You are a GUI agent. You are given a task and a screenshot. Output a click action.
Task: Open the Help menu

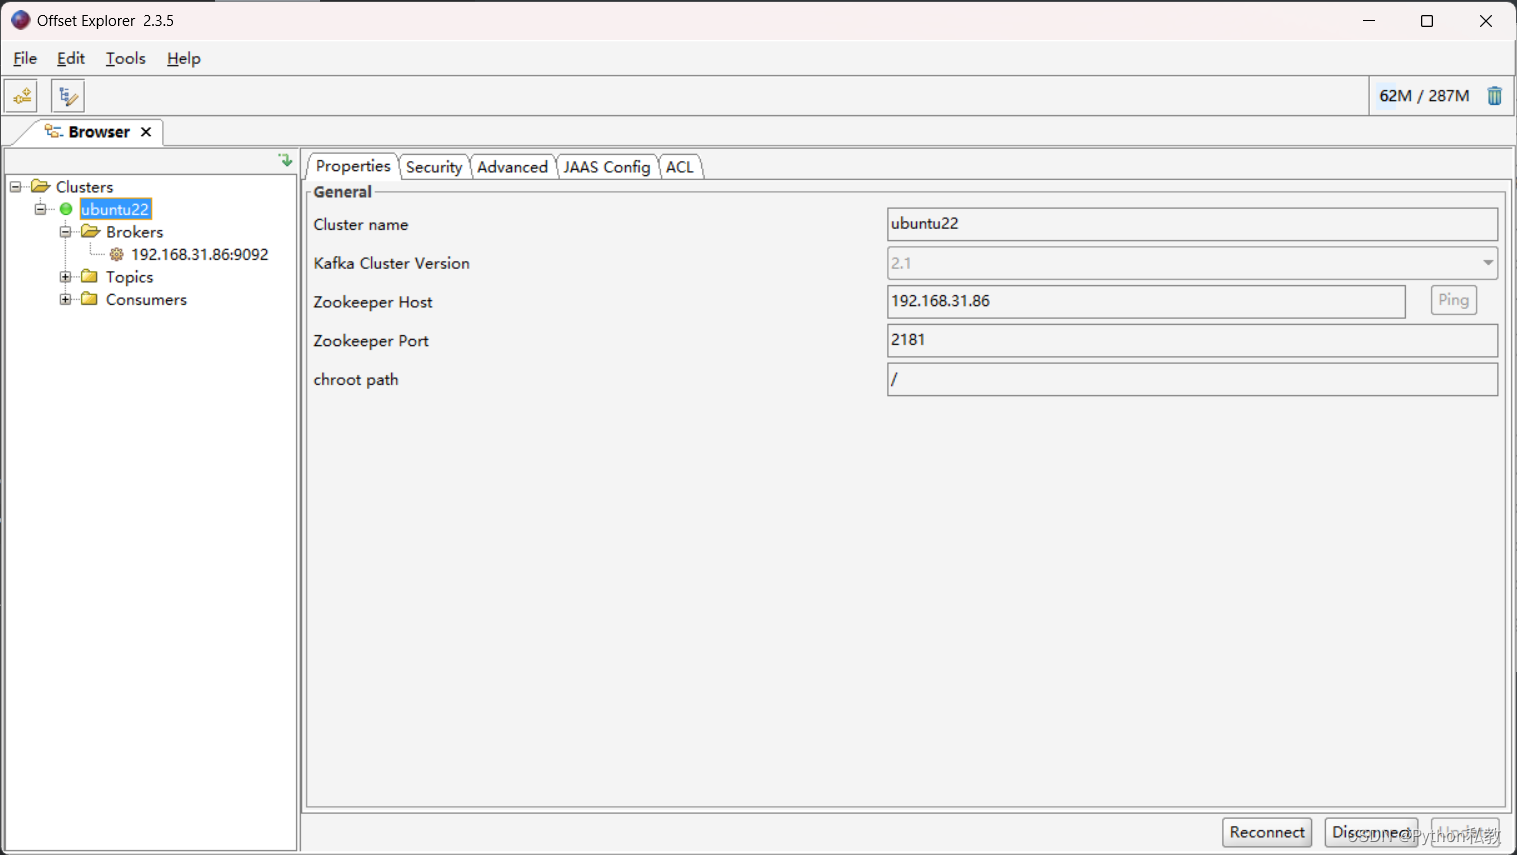click(x=184, y=58)
